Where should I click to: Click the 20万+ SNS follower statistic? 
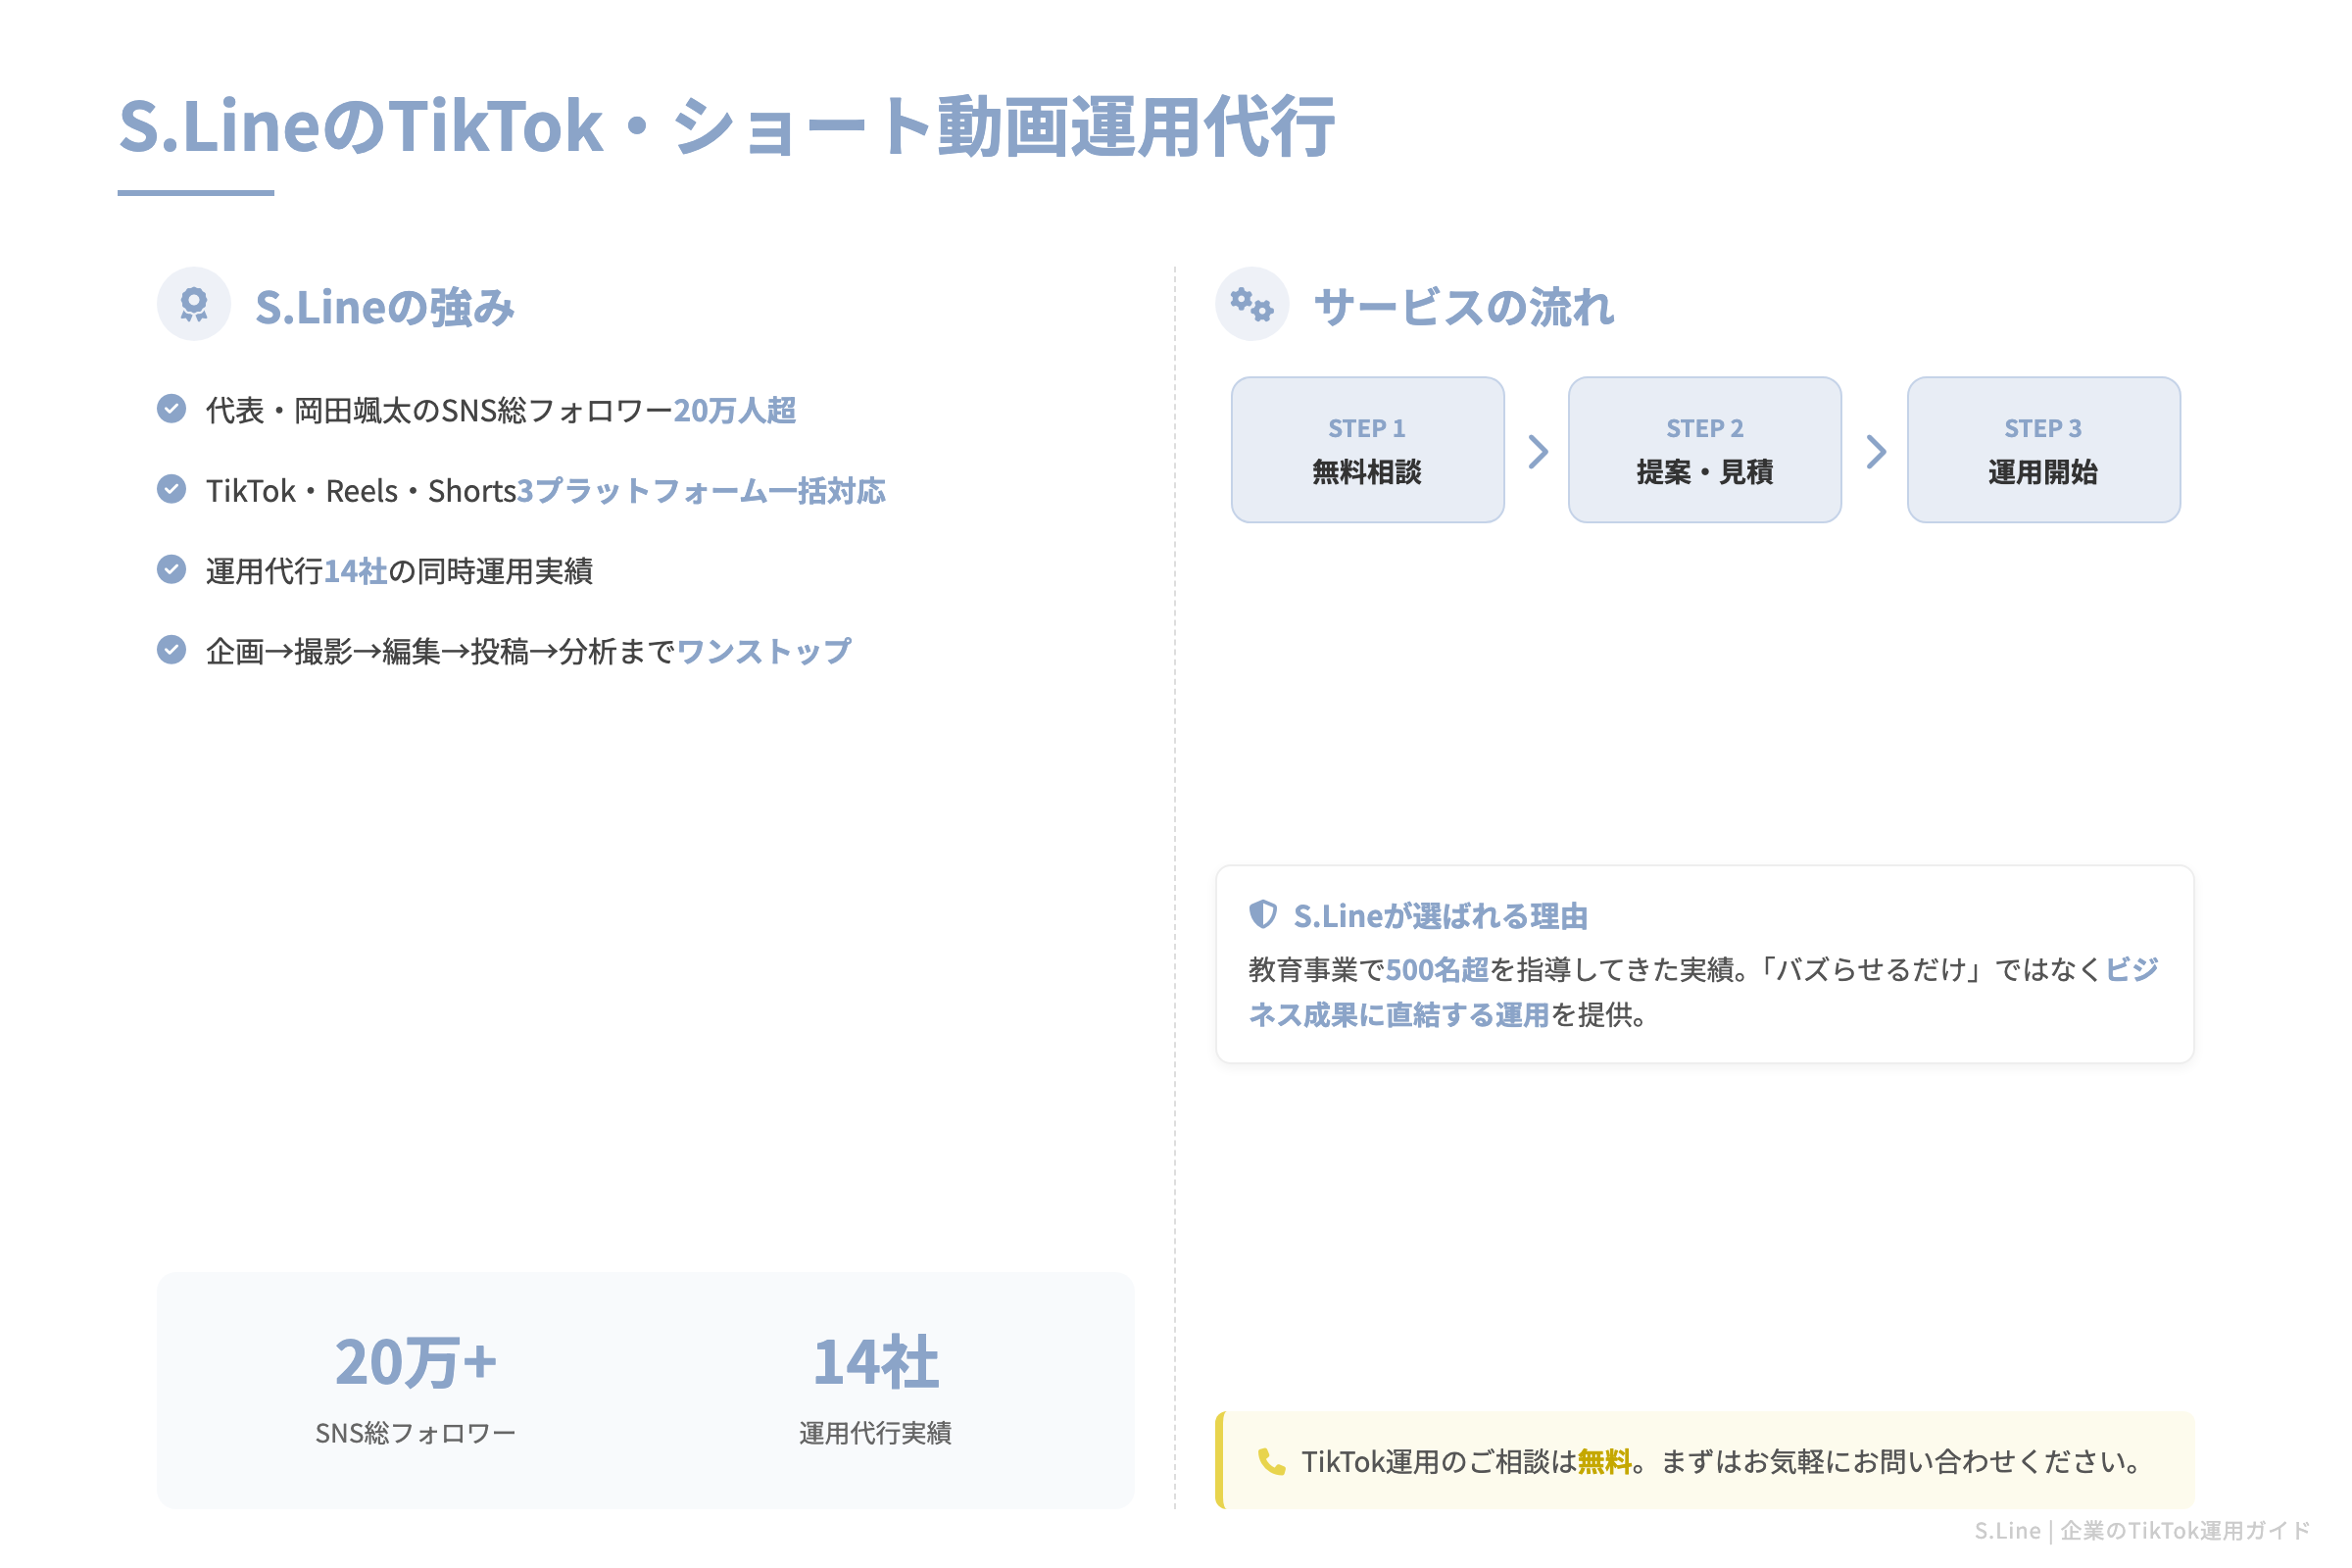(x=416, y=1362)
